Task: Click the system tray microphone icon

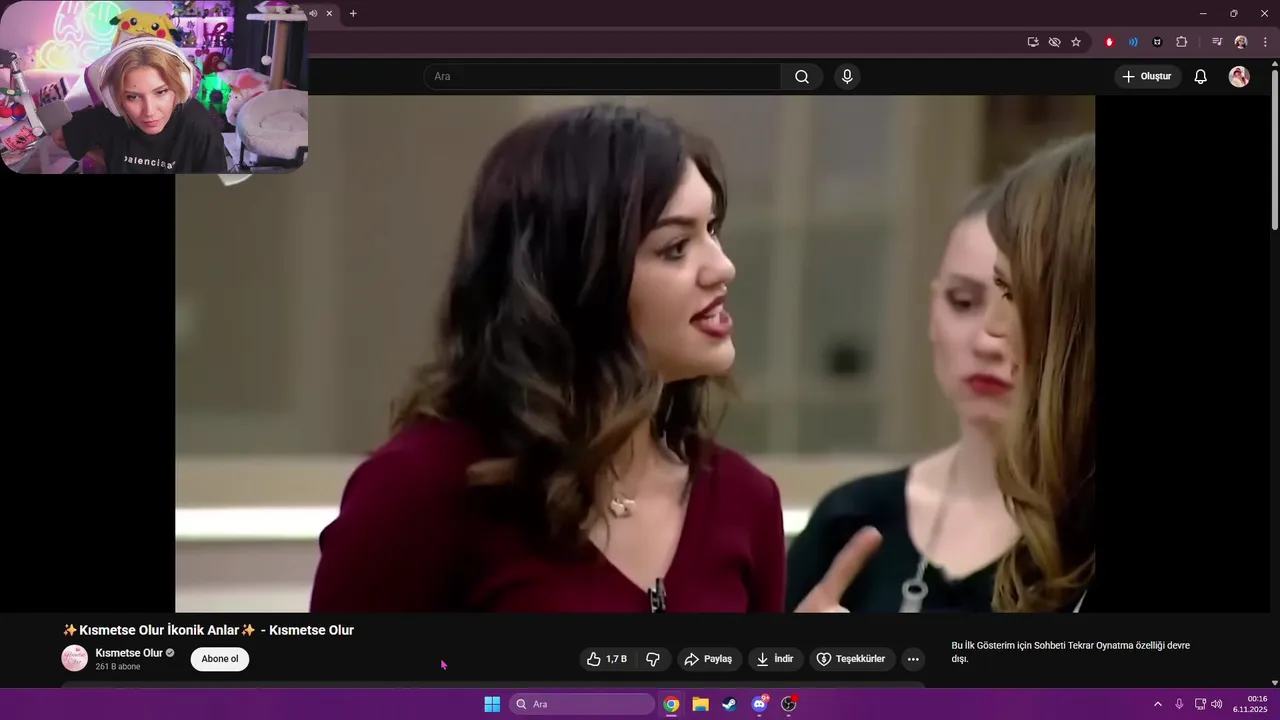Action: point(1179,704)
